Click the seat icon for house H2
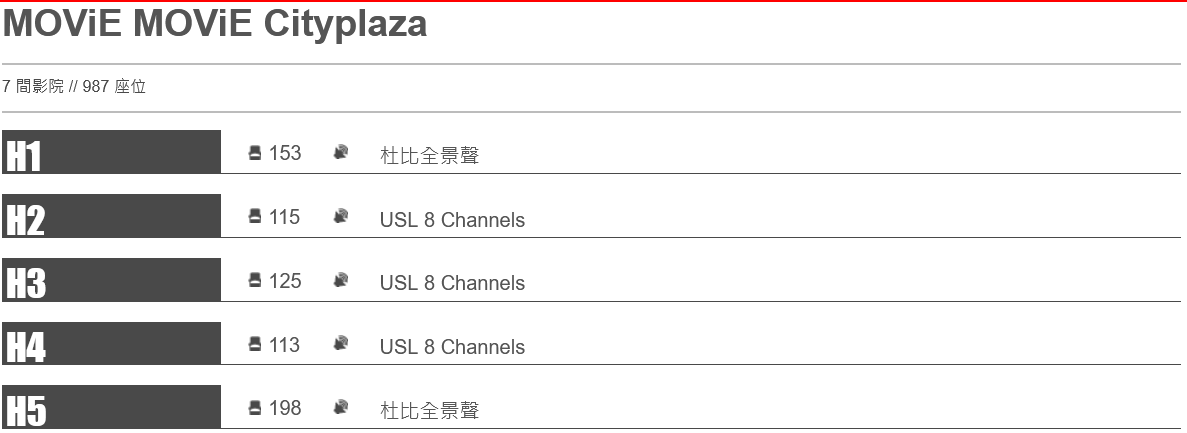Image resolution: width=1187 pixels, height=433 pixels. [x=255, y=216]
